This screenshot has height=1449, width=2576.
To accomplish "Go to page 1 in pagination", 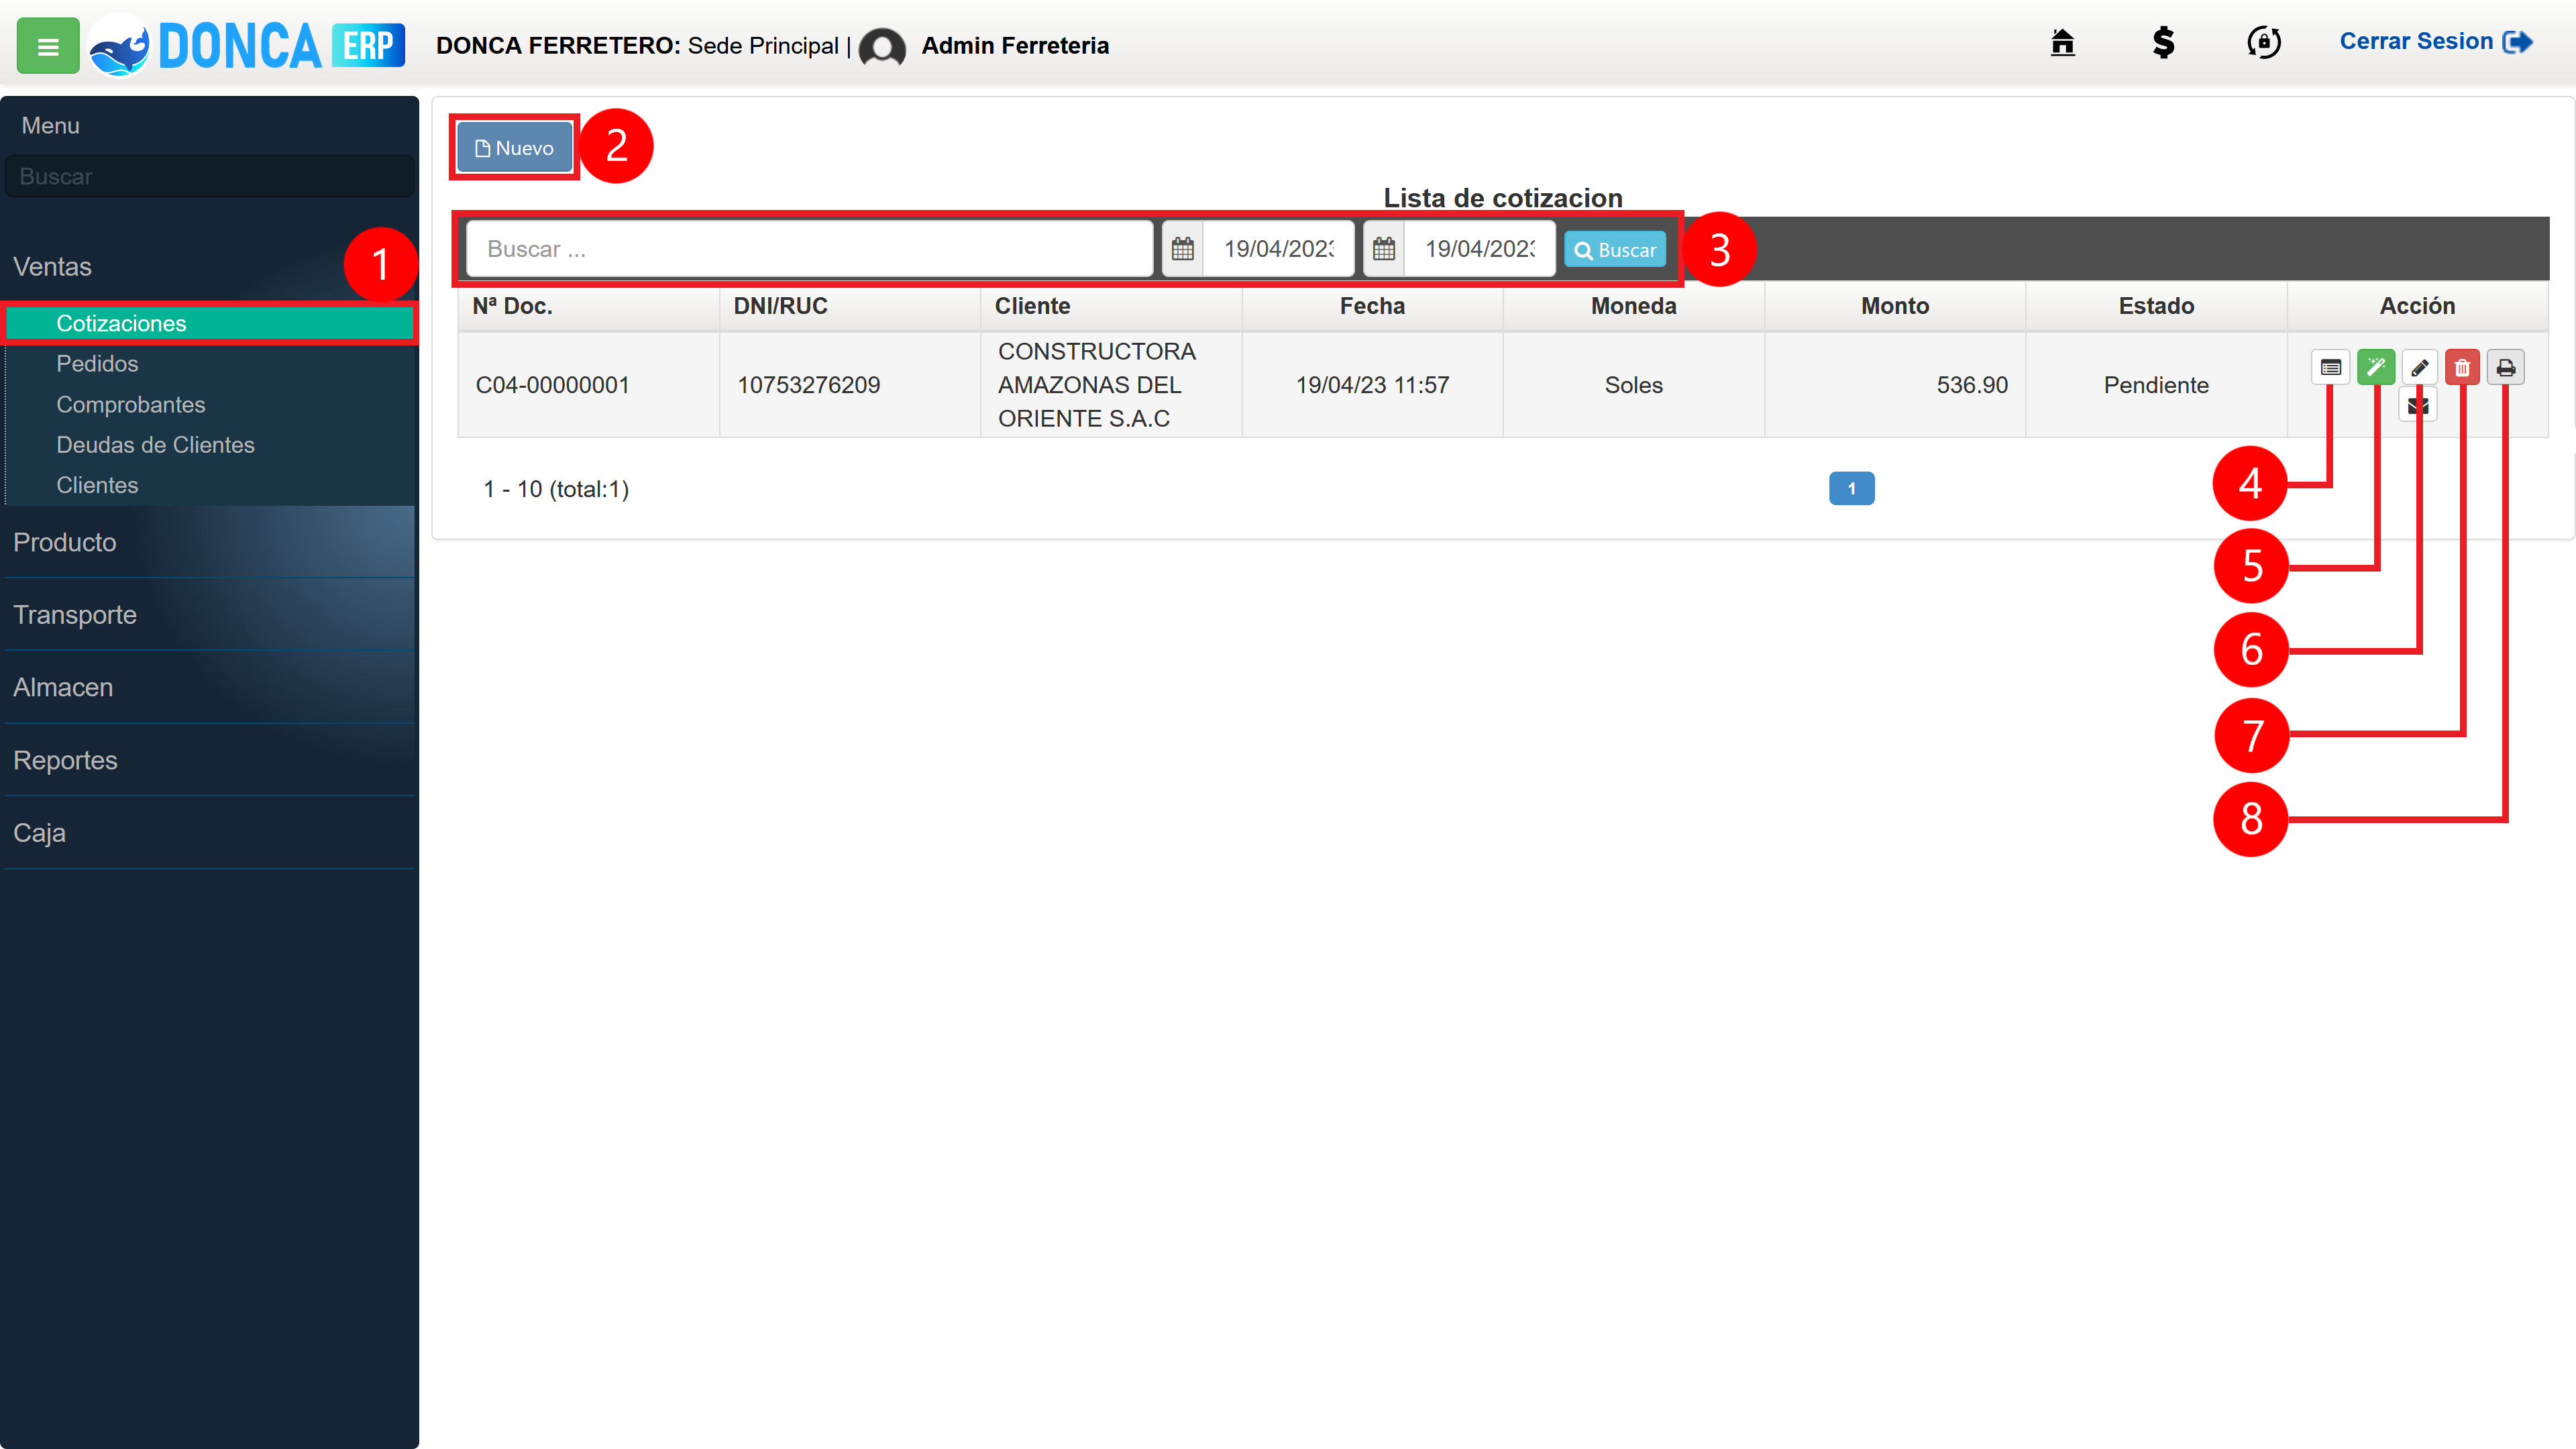I will [1851, 488].
